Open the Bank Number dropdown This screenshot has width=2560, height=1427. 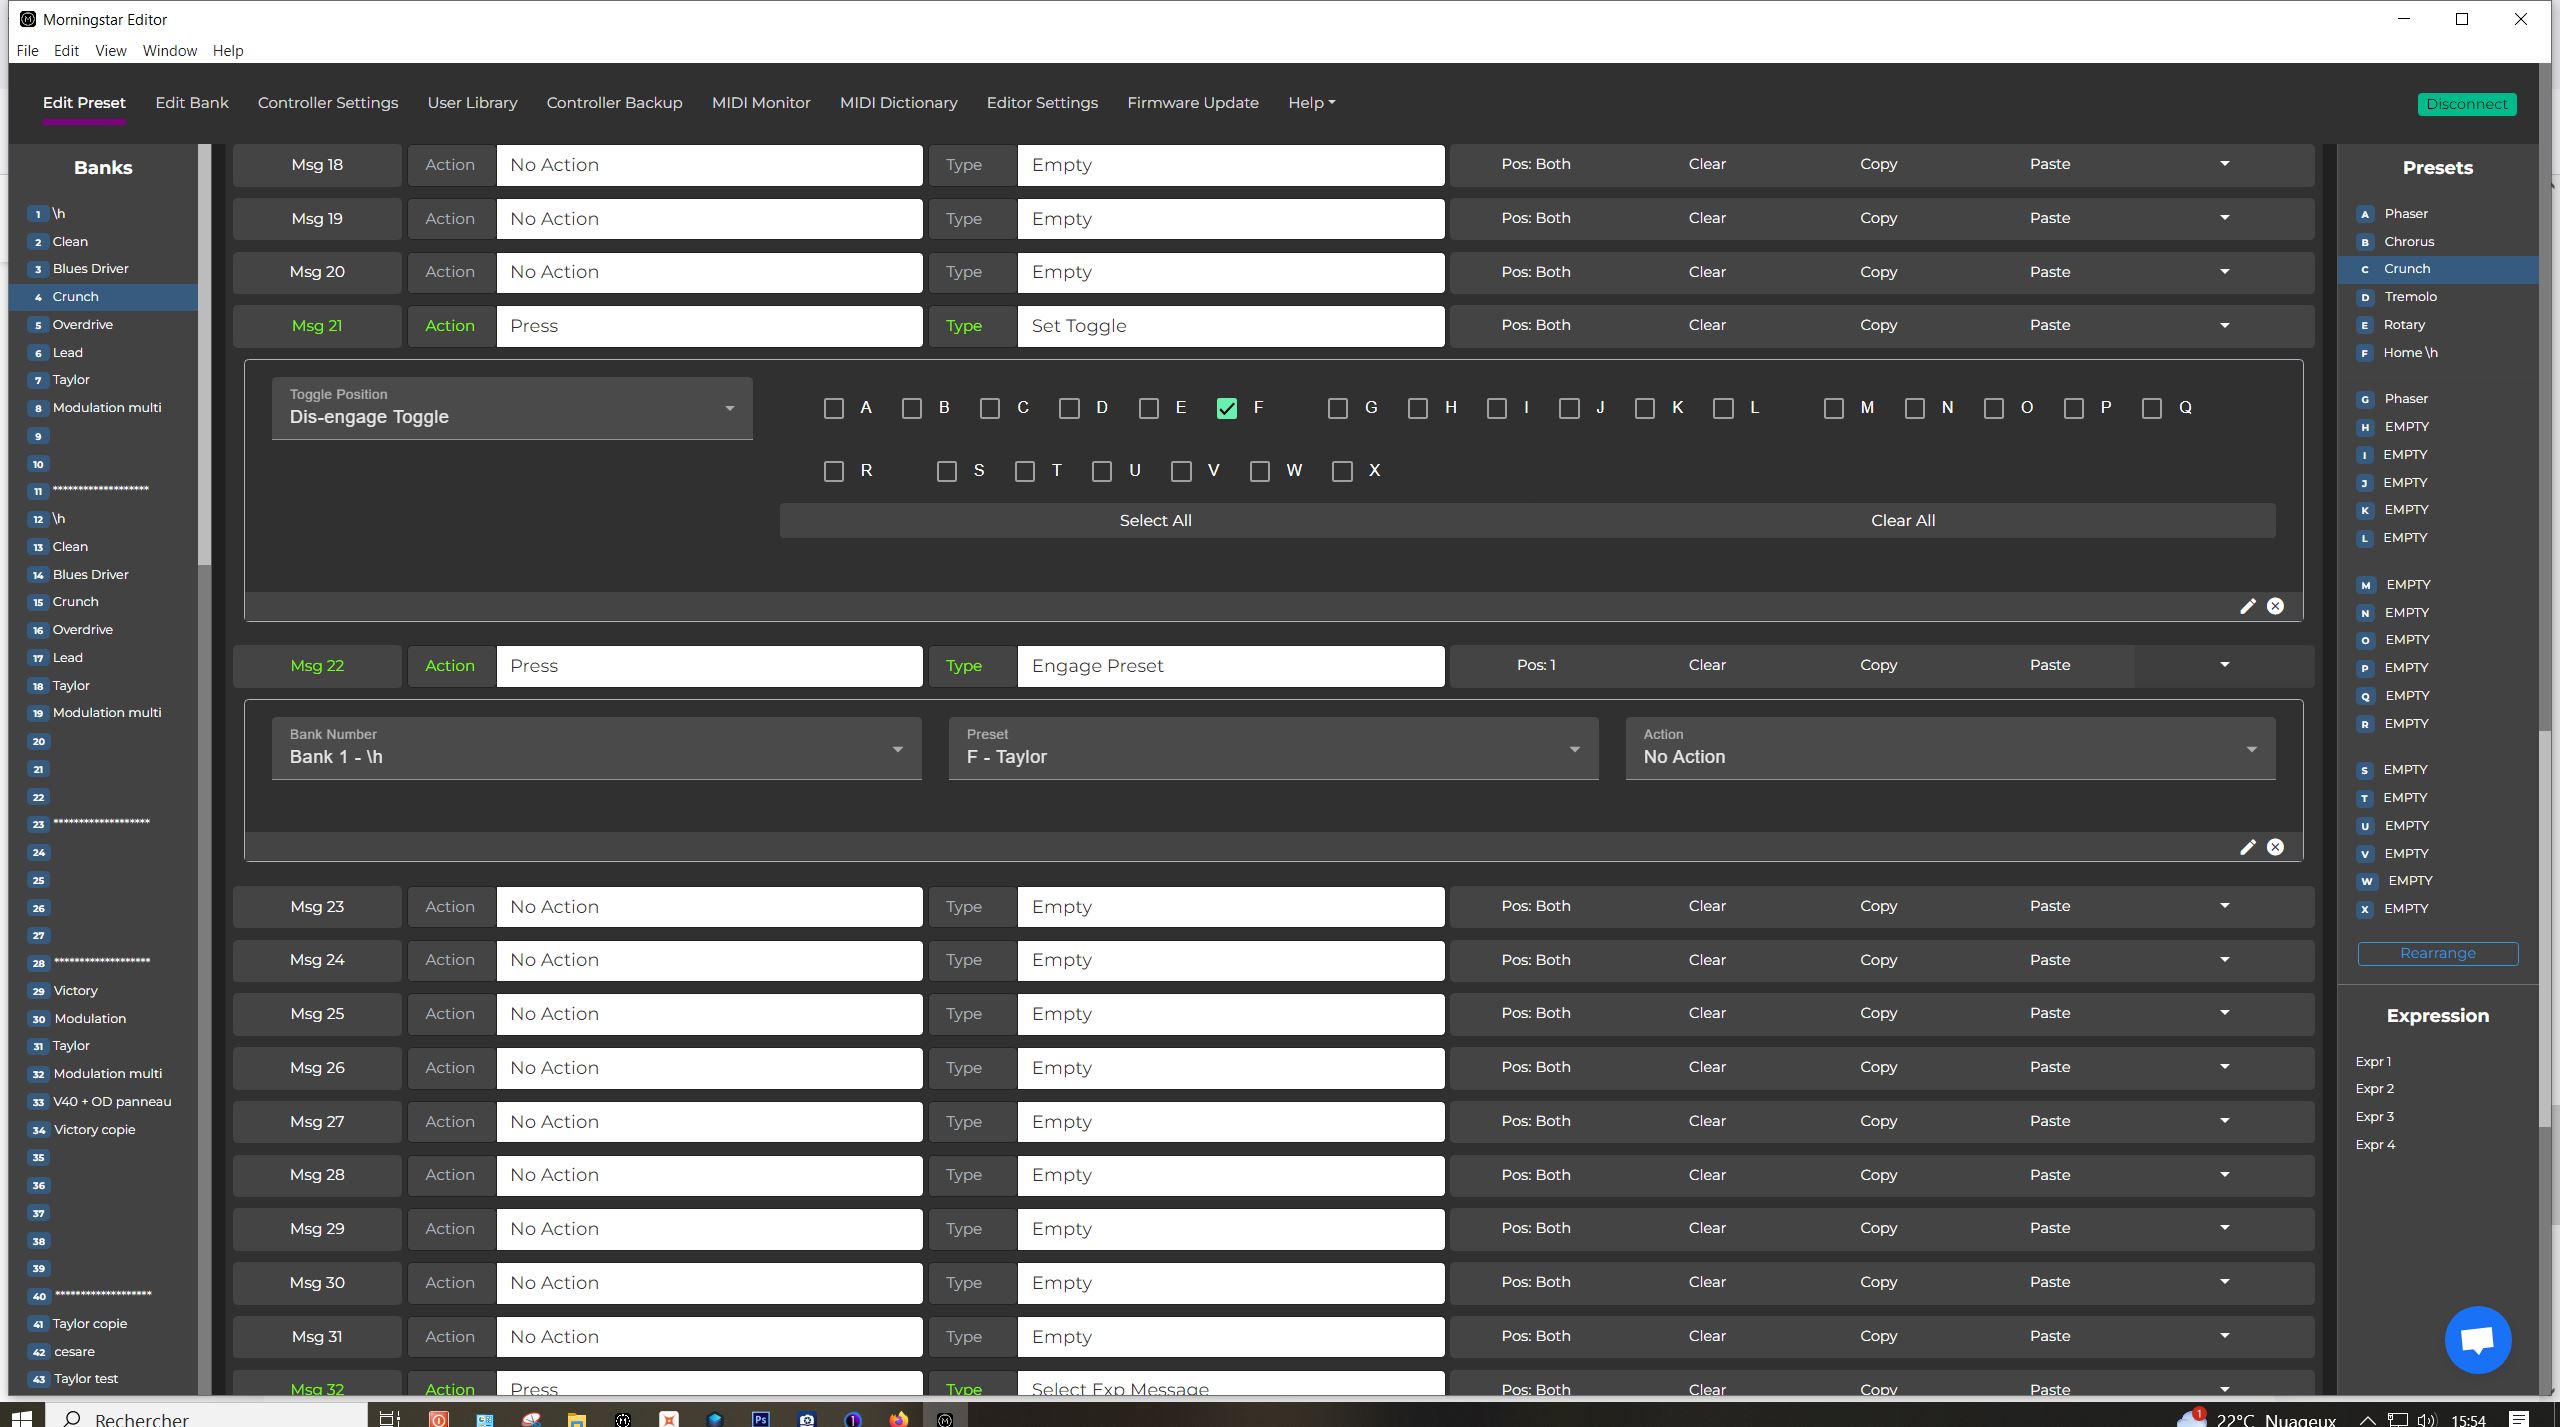coord(596,748)
